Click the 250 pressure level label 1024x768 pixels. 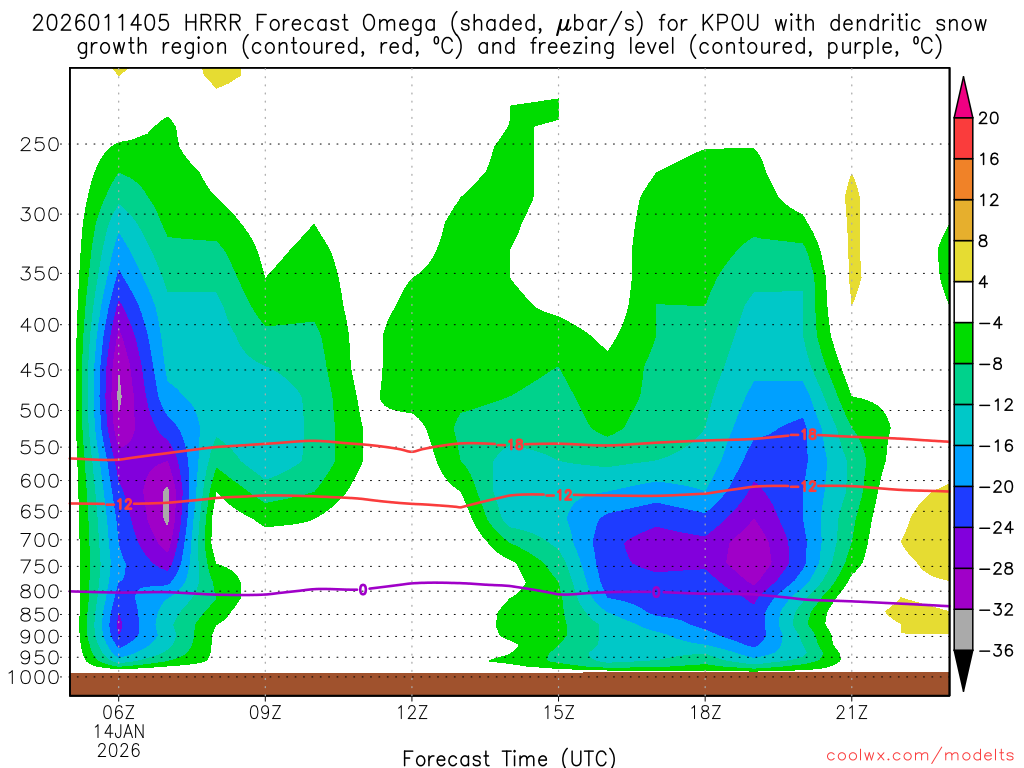point(40,144)
